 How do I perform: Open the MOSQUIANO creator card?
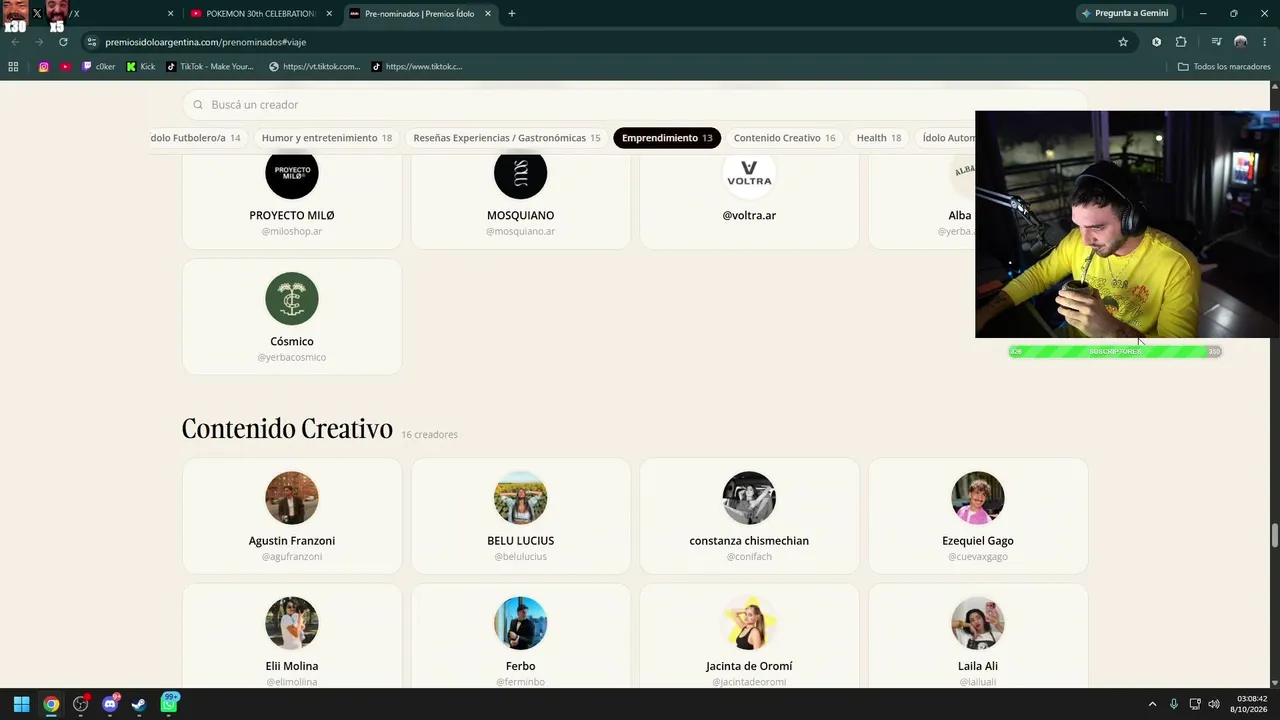[x=521, y=200]
